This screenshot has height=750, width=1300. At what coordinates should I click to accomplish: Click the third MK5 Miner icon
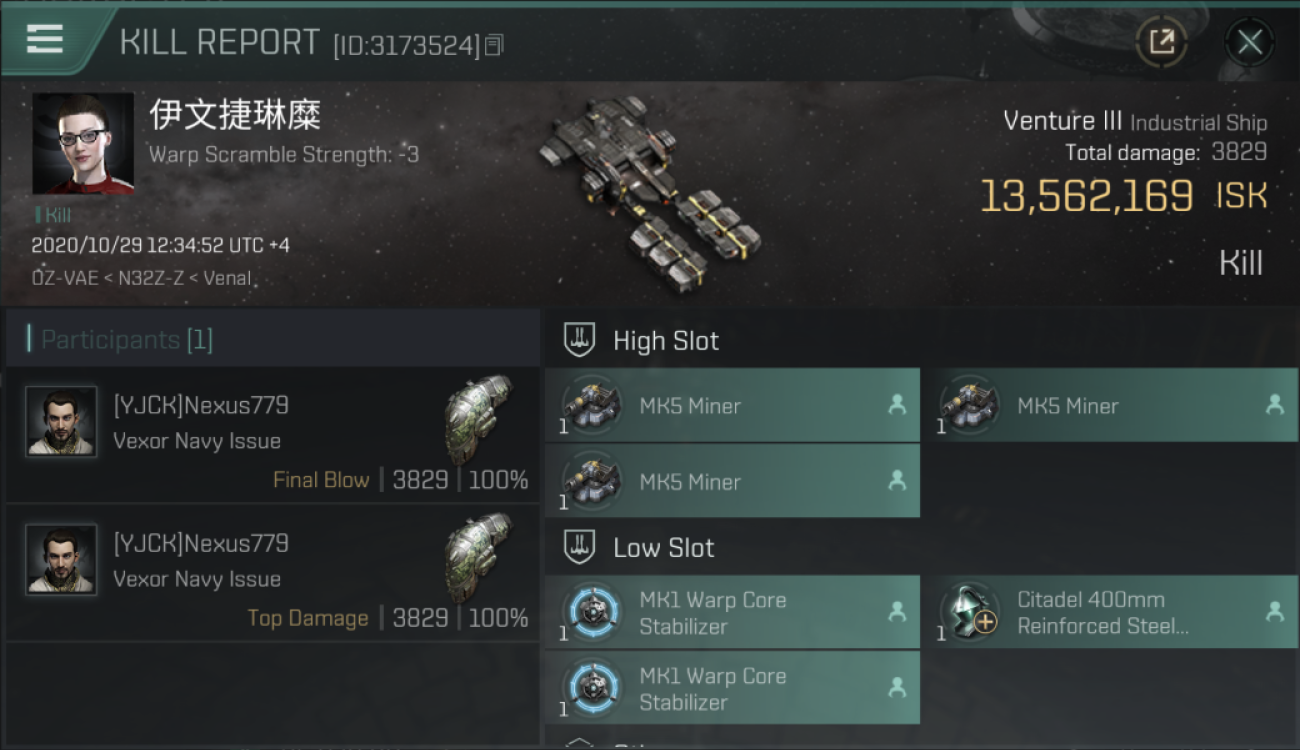(592, 481)
